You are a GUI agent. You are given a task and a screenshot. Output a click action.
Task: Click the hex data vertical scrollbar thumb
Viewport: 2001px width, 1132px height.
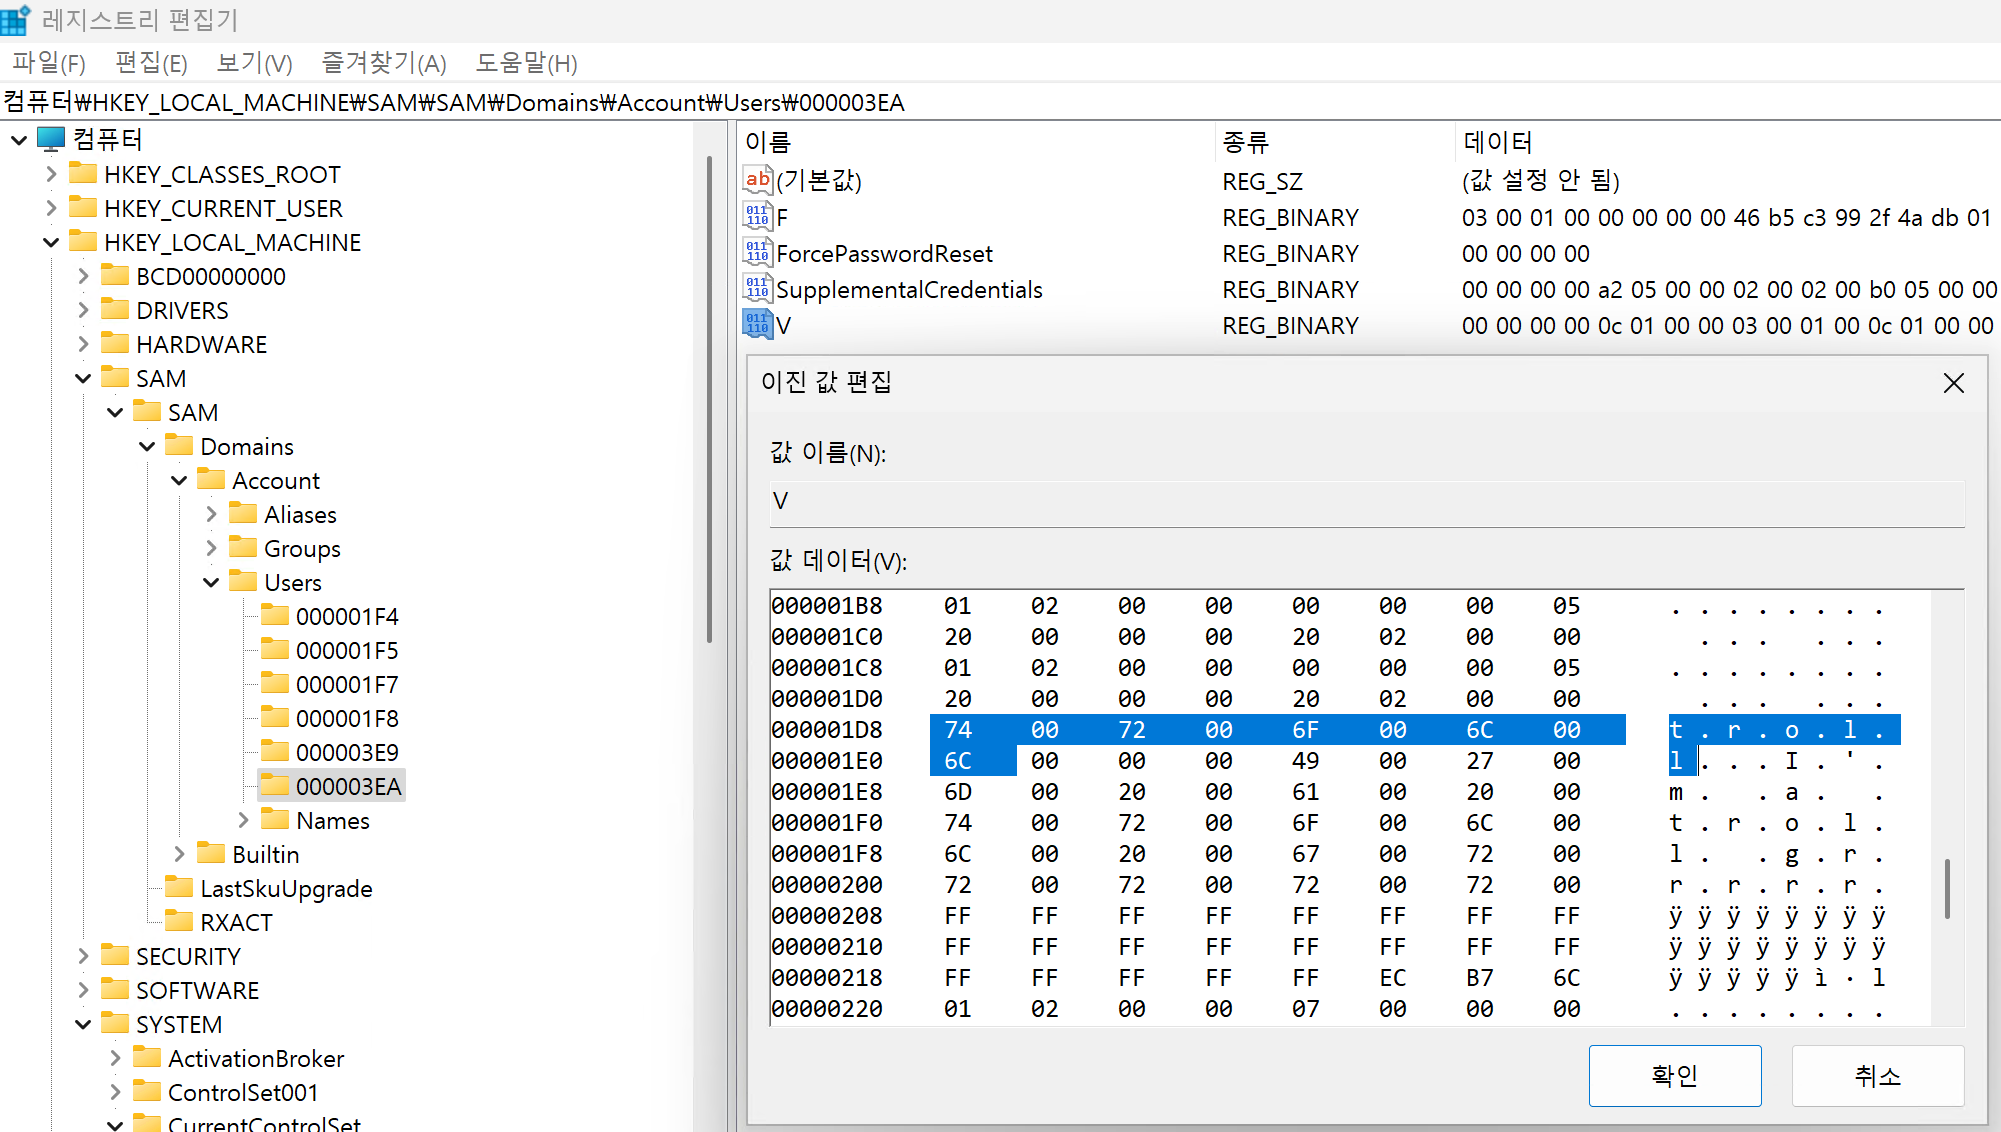pos(1946,888)
